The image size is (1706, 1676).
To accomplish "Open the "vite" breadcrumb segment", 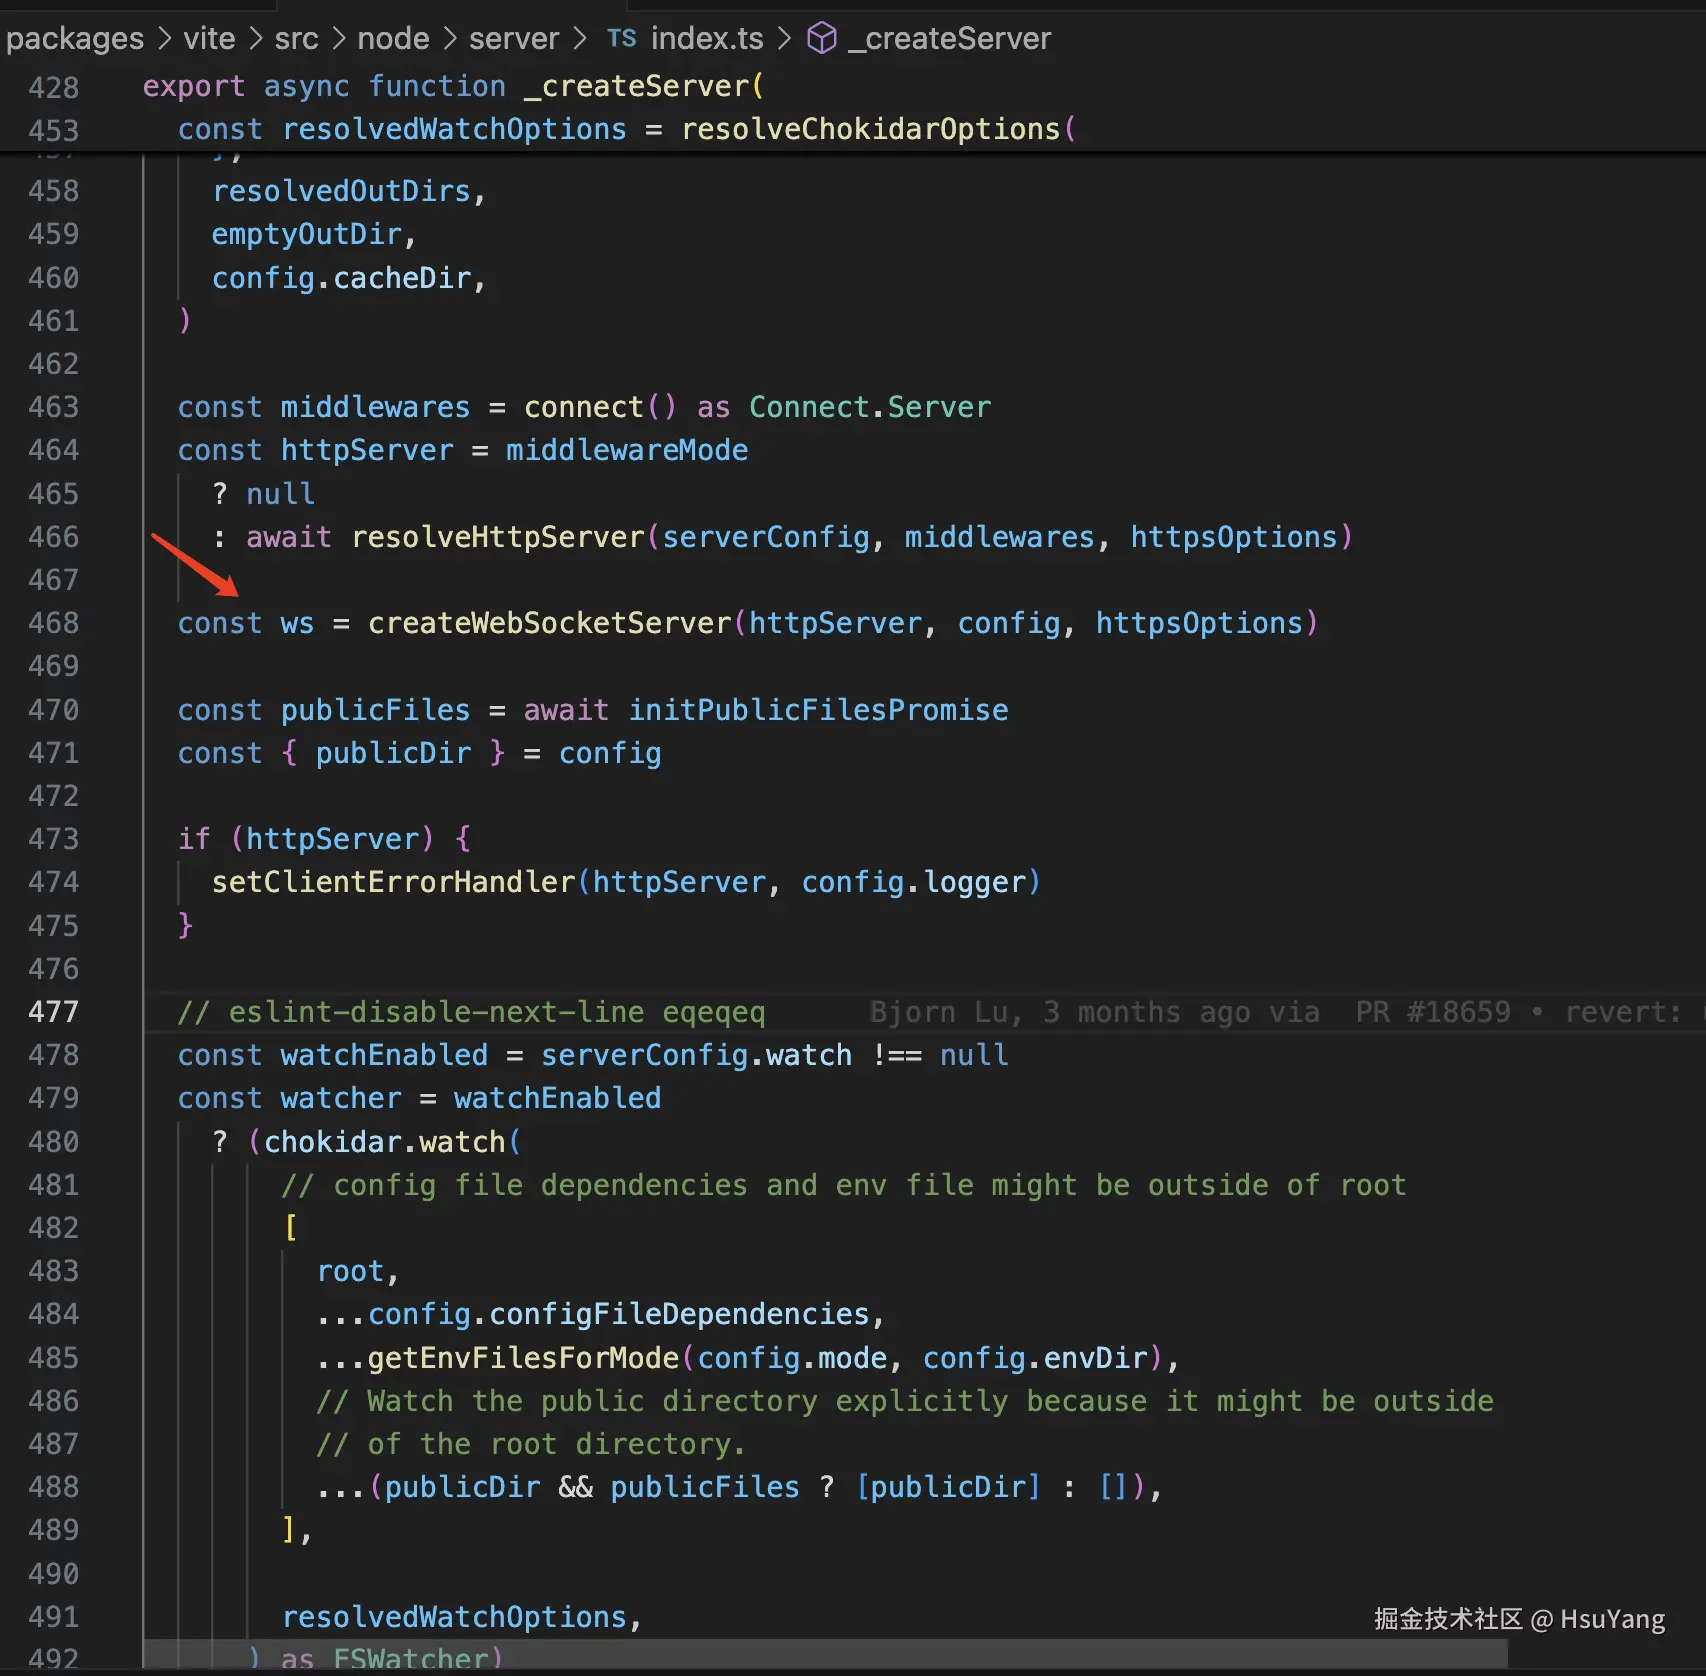I will pyautogui.click(x=209, y=38).
